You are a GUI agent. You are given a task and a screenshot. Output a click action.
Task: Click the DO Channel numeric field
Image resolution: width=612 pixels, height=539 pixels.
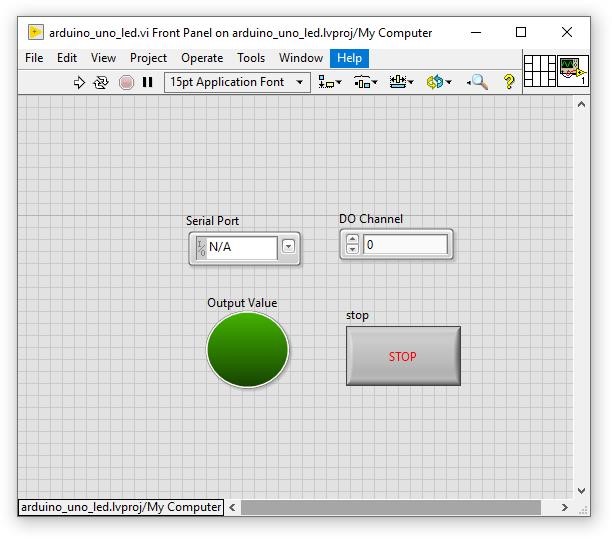405,244
